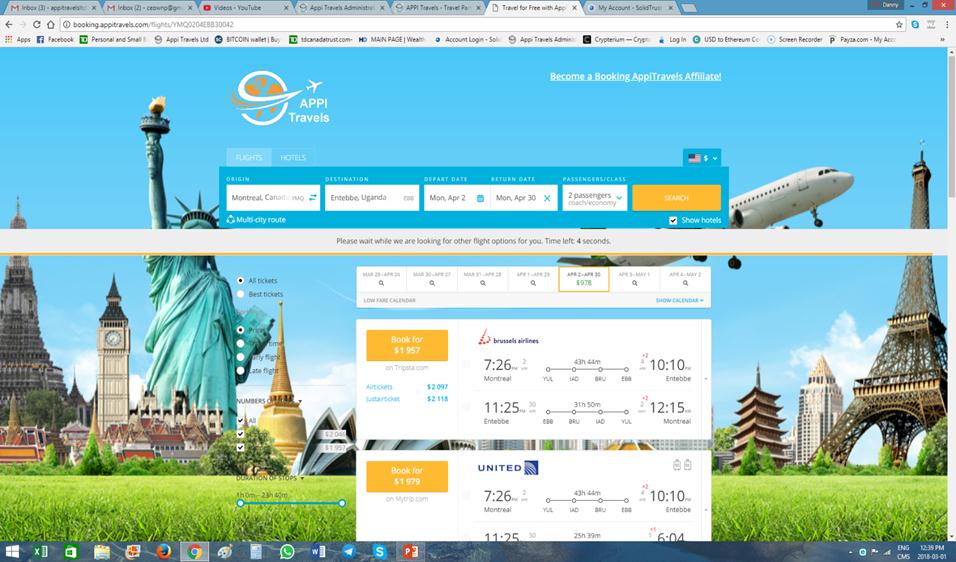Uncheck the Show hotels checkbox

click(x=673, y=220)
